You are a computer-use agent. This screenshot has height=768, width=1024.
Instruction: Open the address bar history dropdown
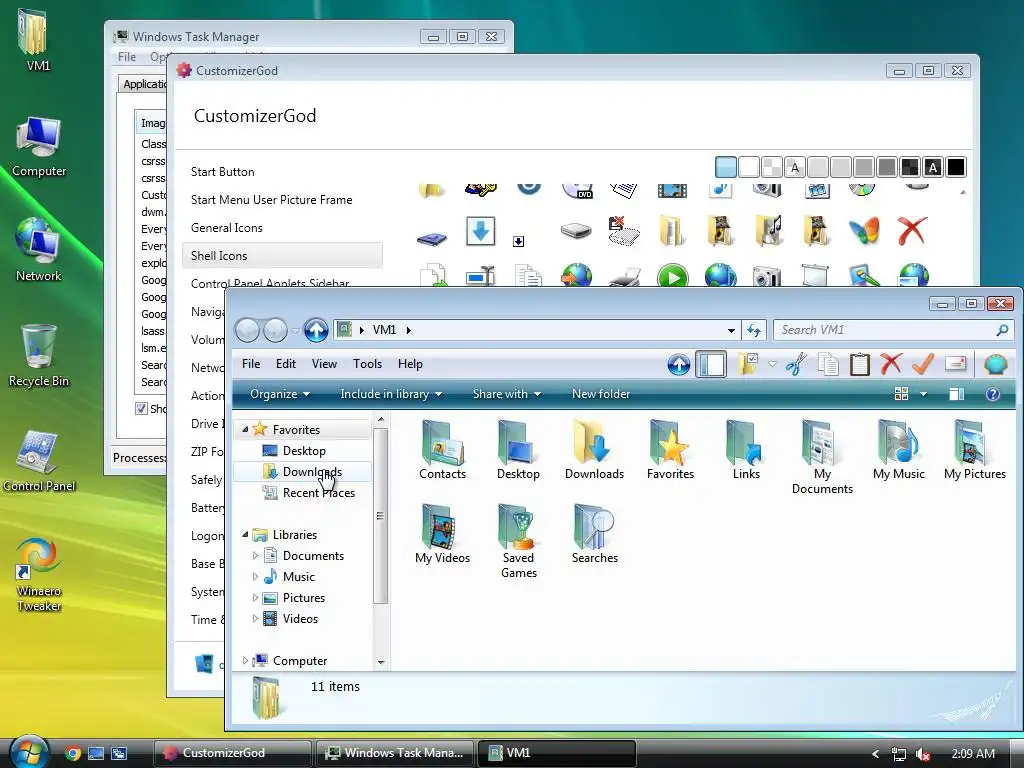tap(731, 330)
